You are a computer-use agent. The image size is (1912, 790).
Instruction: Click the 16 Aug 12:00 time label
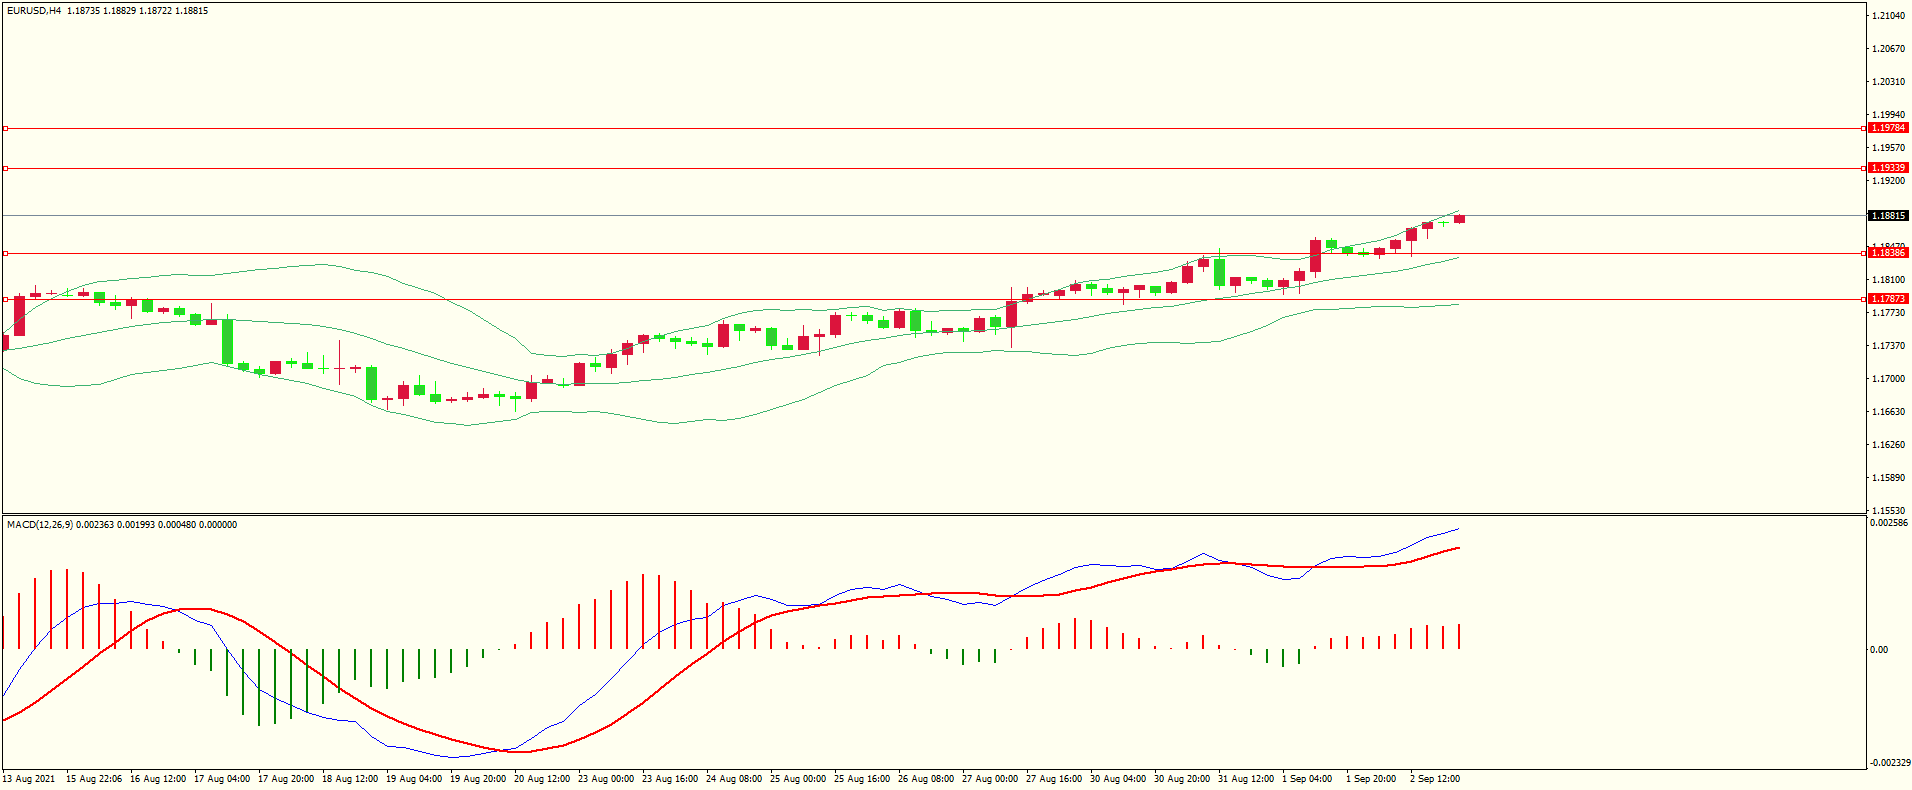click(158, 779)
